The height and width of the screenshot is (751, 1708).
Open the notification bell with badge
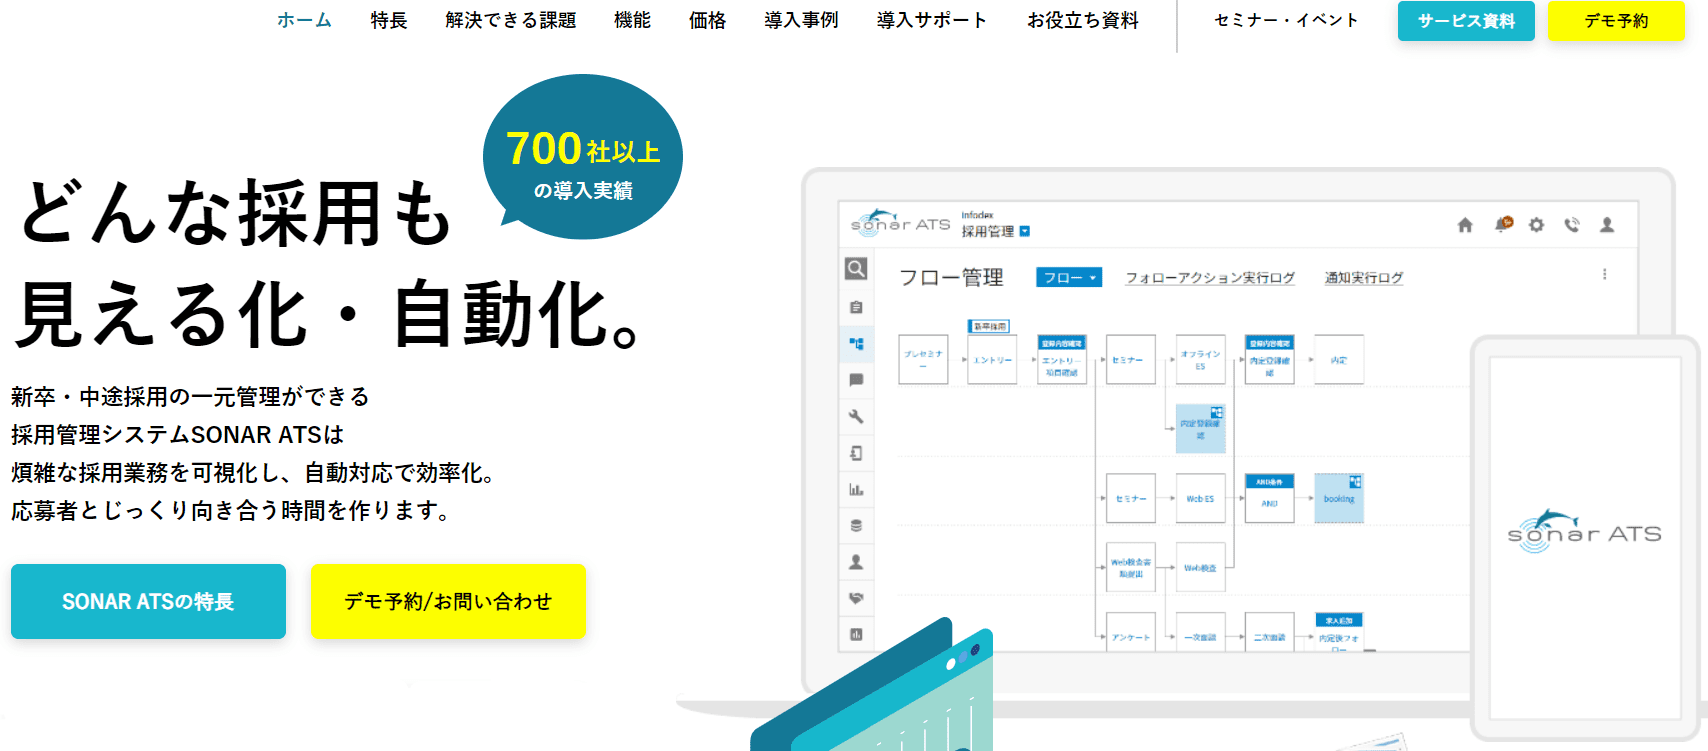click(x=1503, y=224)
